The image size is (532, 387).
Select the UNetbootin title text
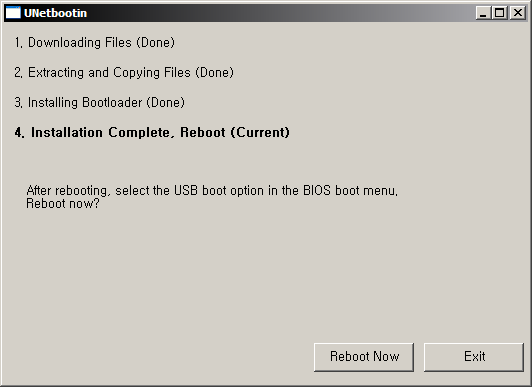click(56, 13)
